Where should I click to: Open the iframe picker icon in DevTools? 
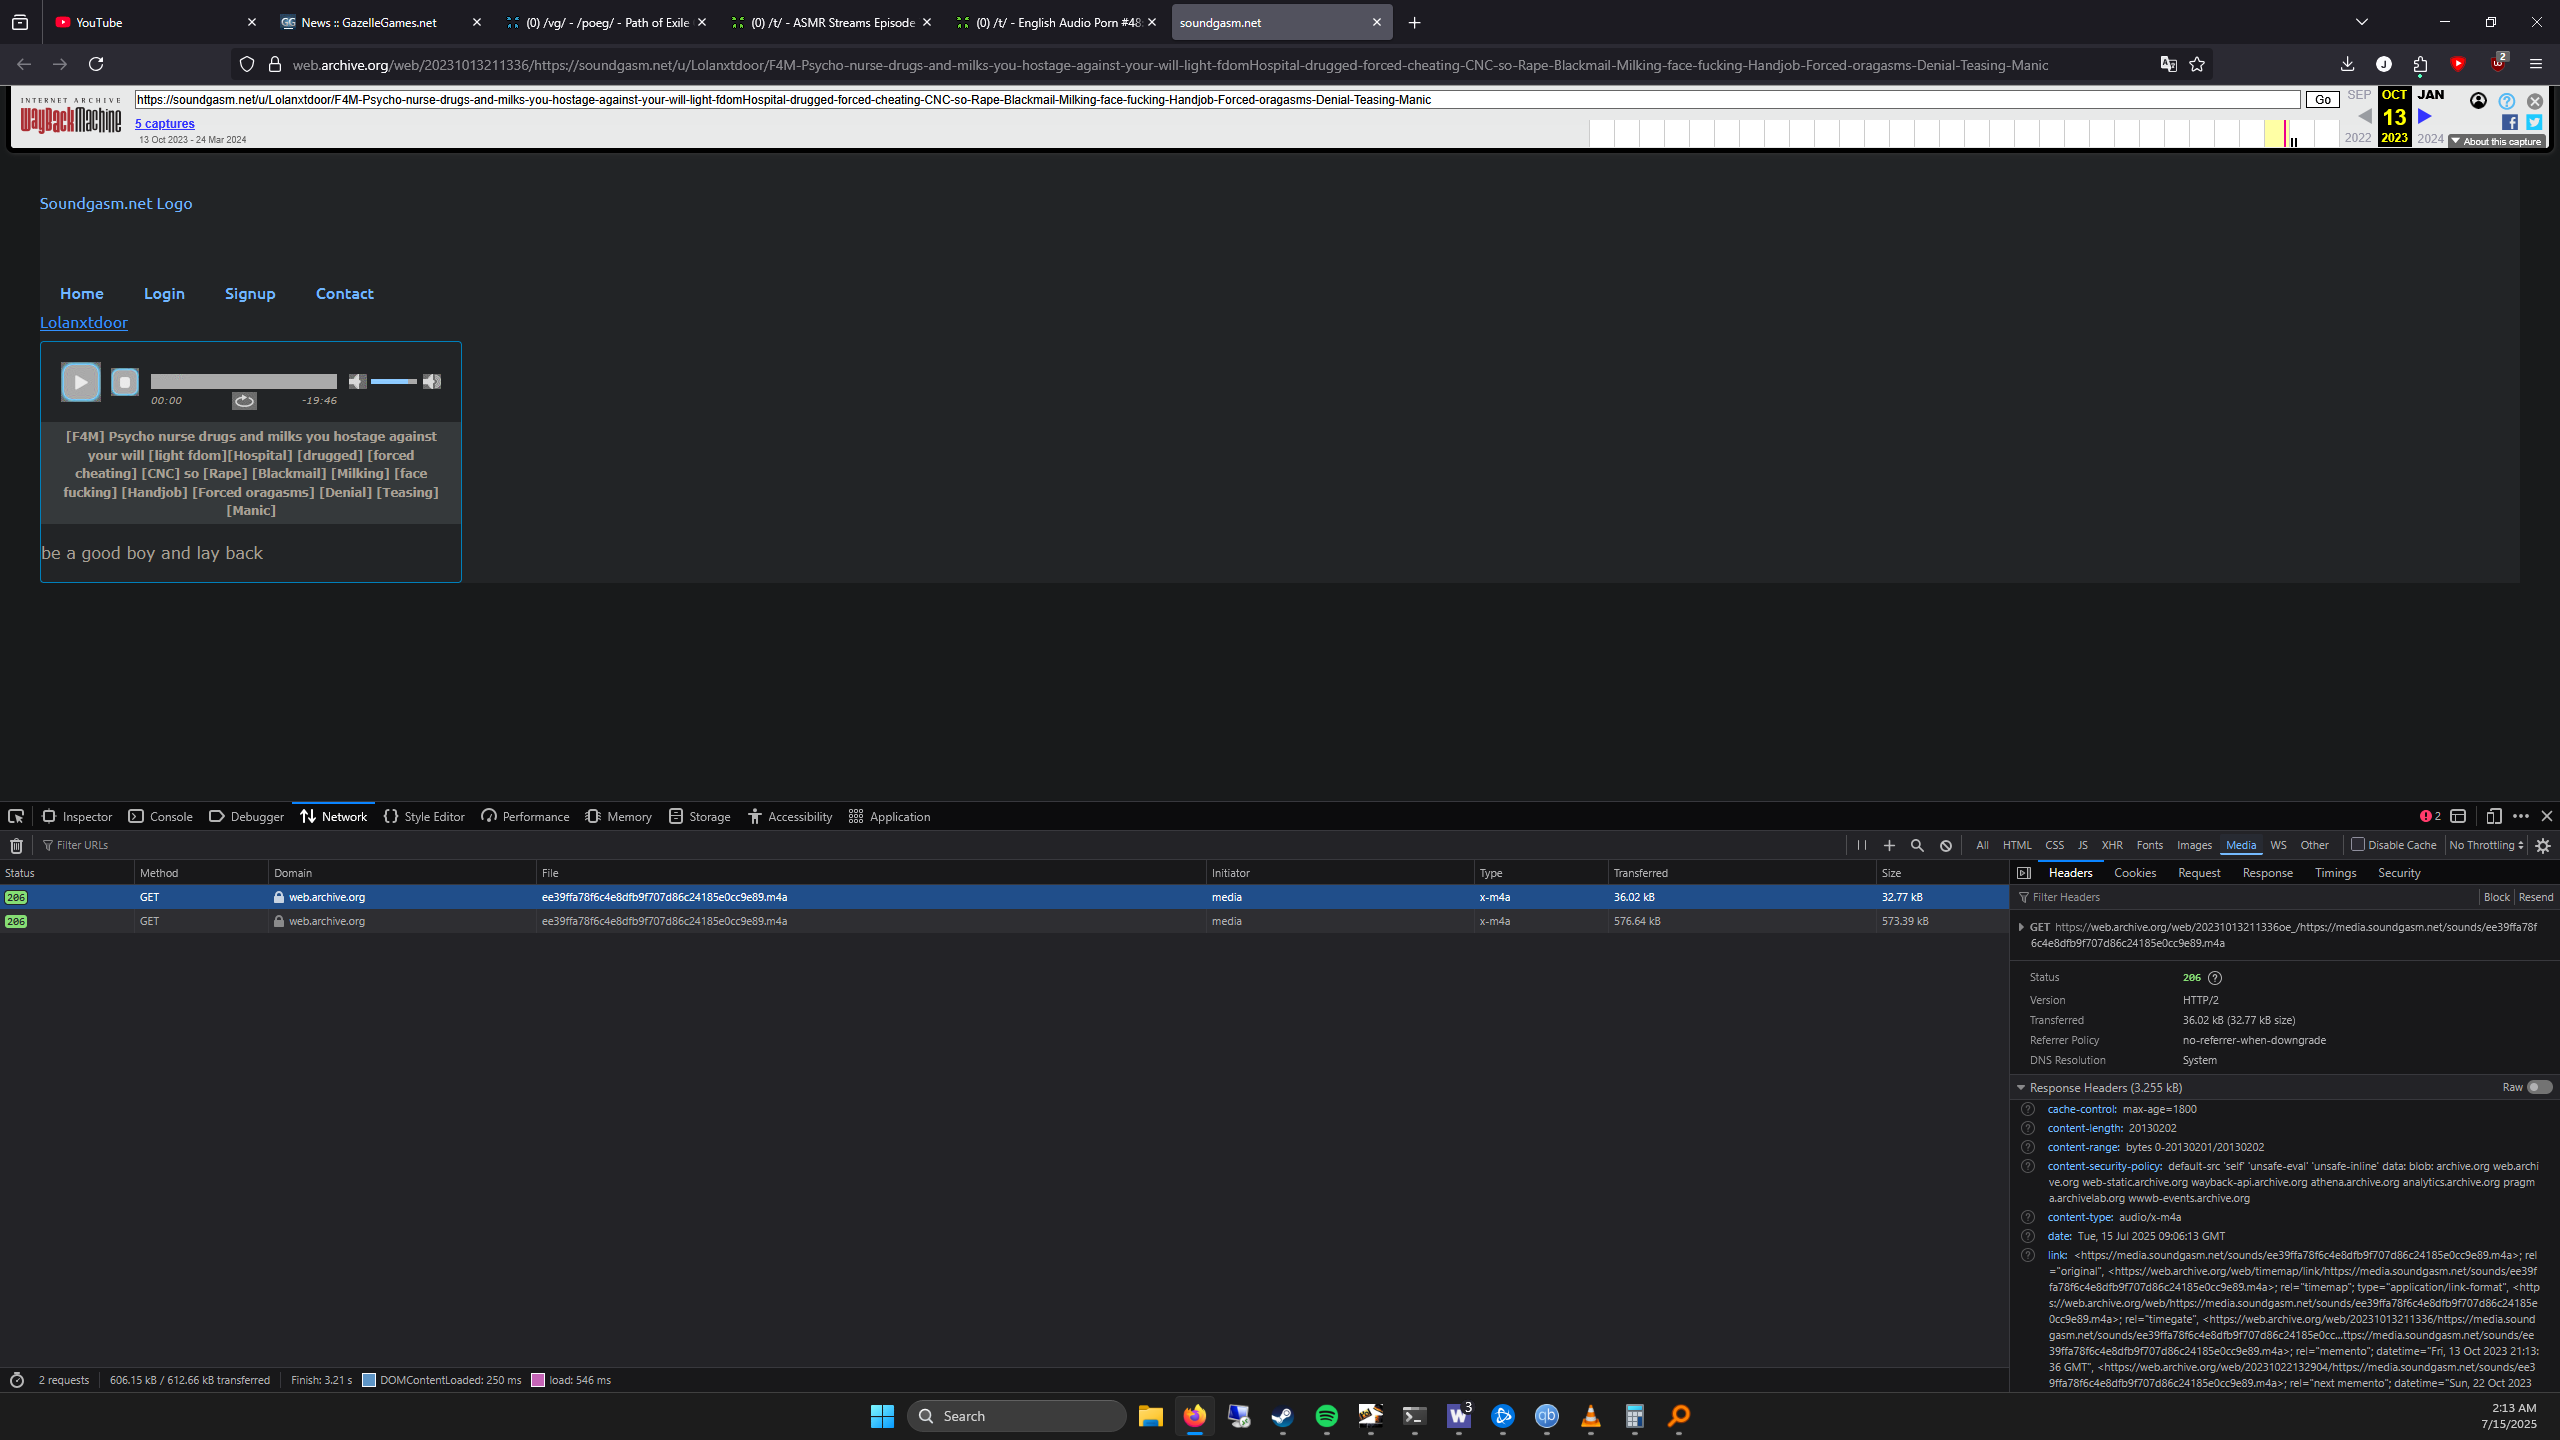pyautogui.click(x=2458, y=816)
